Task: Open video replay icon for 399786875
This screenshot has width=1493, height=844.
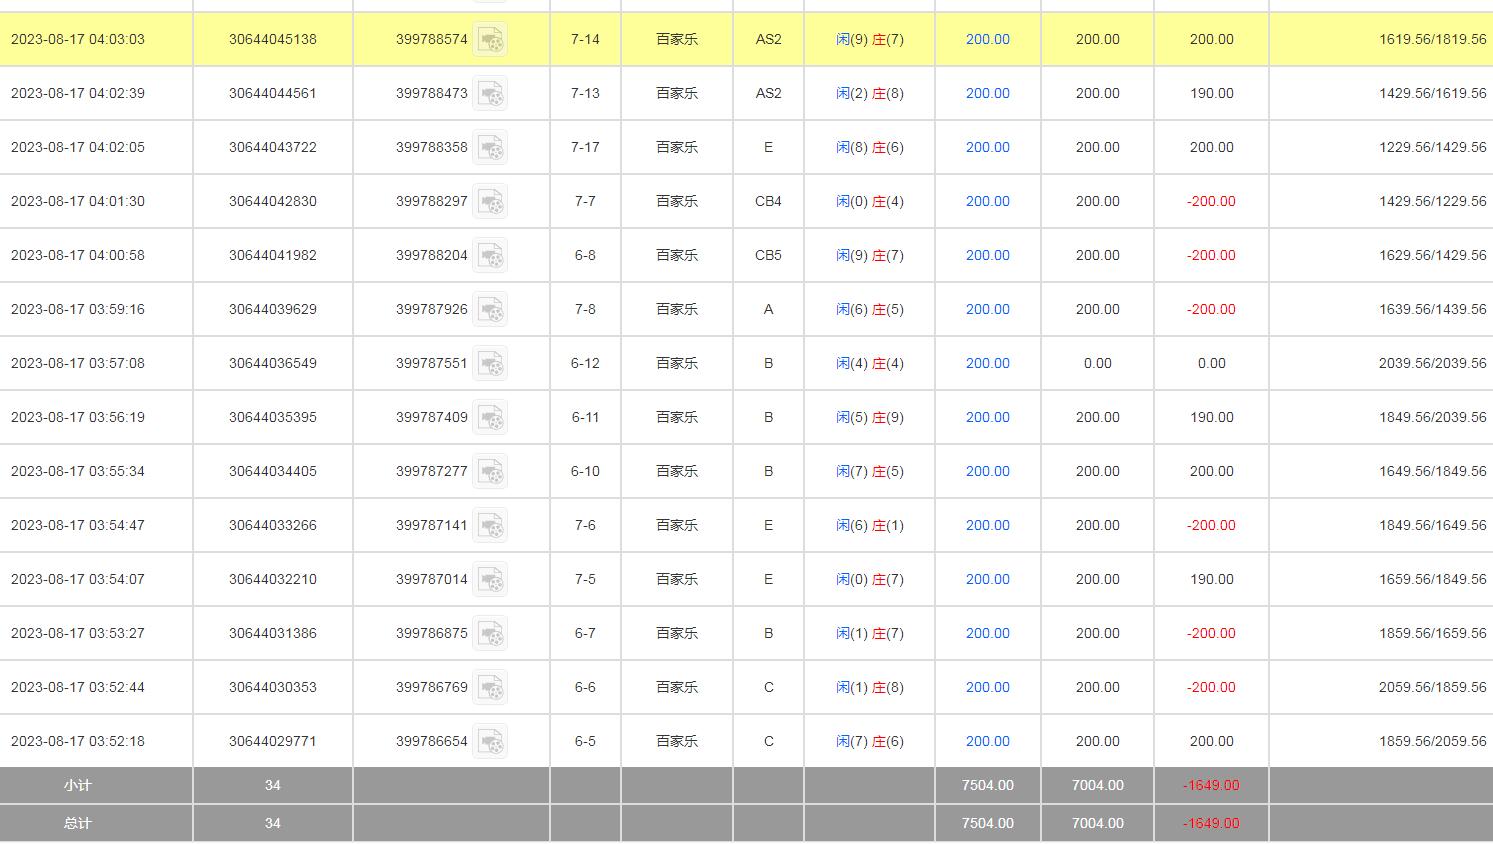Action: (490, 634)
